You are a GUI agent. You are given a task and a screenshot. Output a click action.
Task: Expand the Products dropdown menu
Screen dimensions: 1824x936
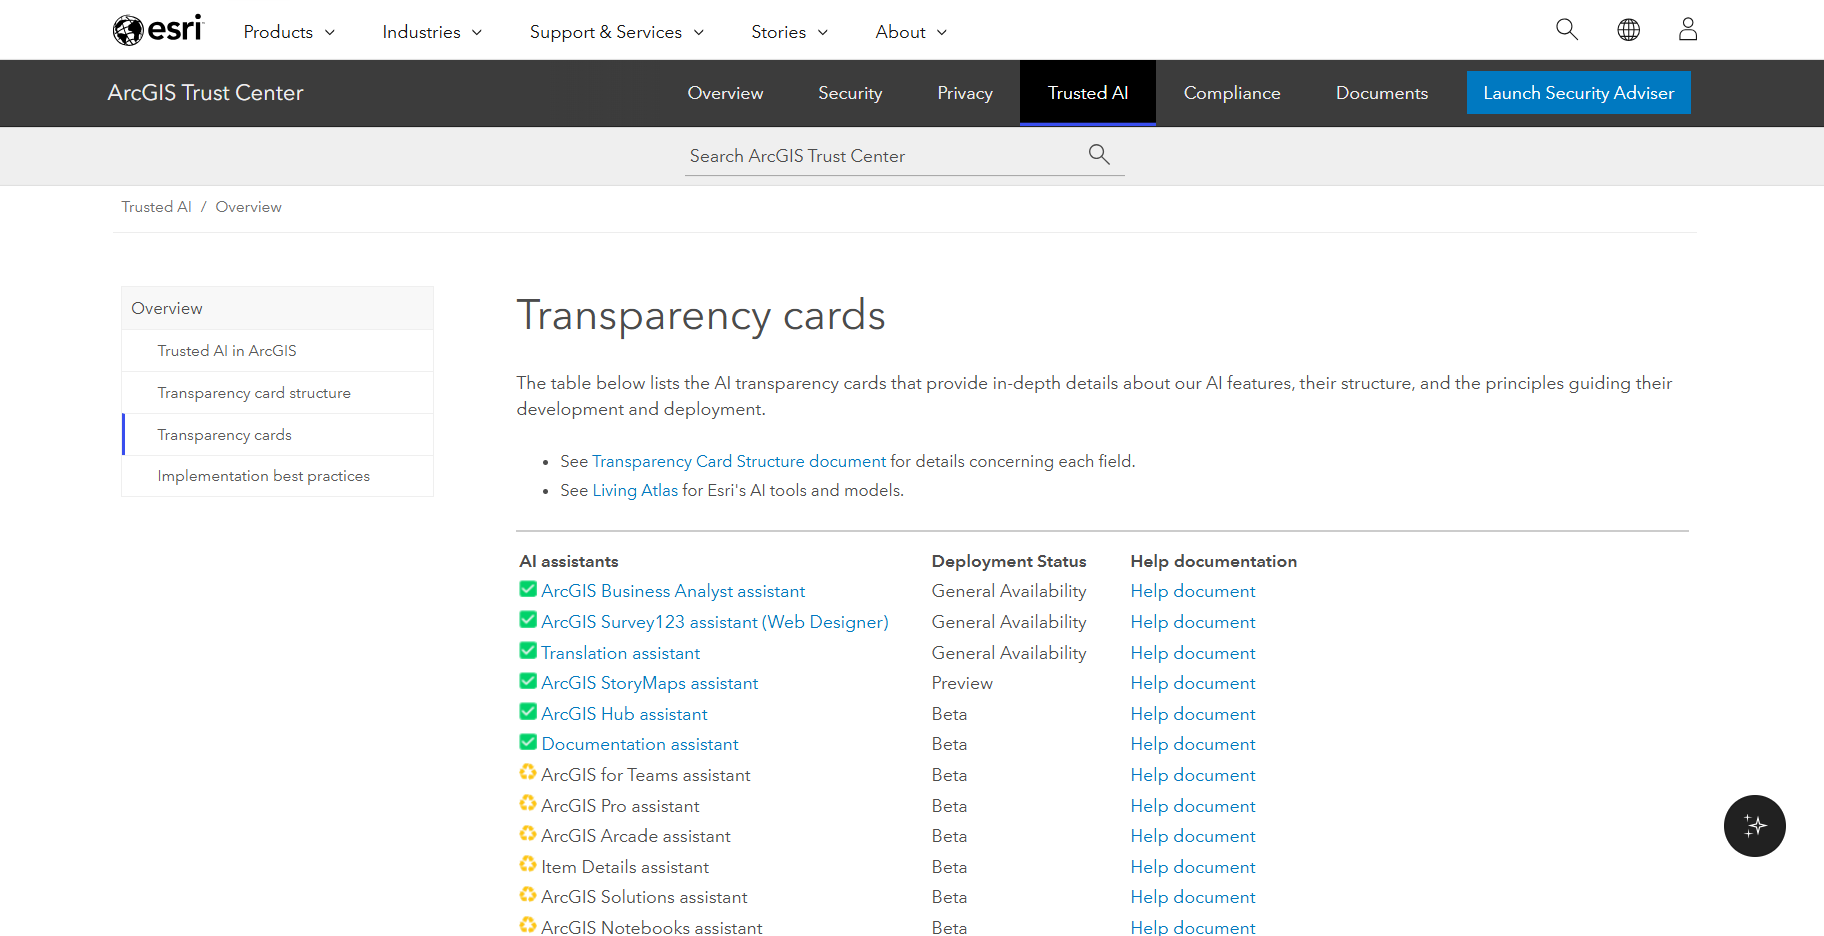[x=289, y=32]
